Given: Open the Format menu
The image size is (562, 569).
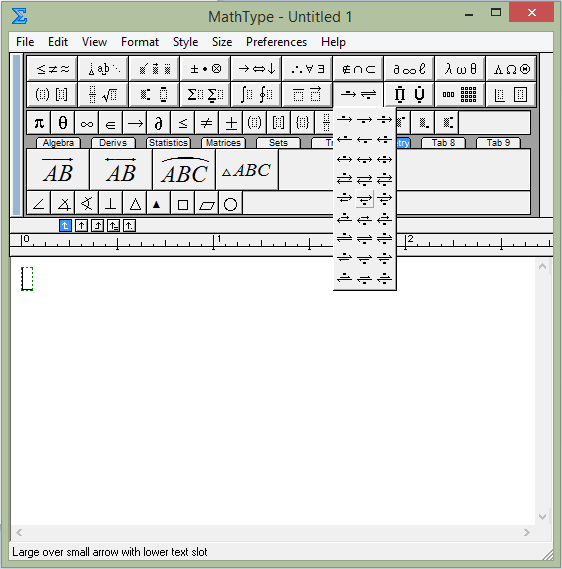Looking at the screenshot, I should point(140,42).
